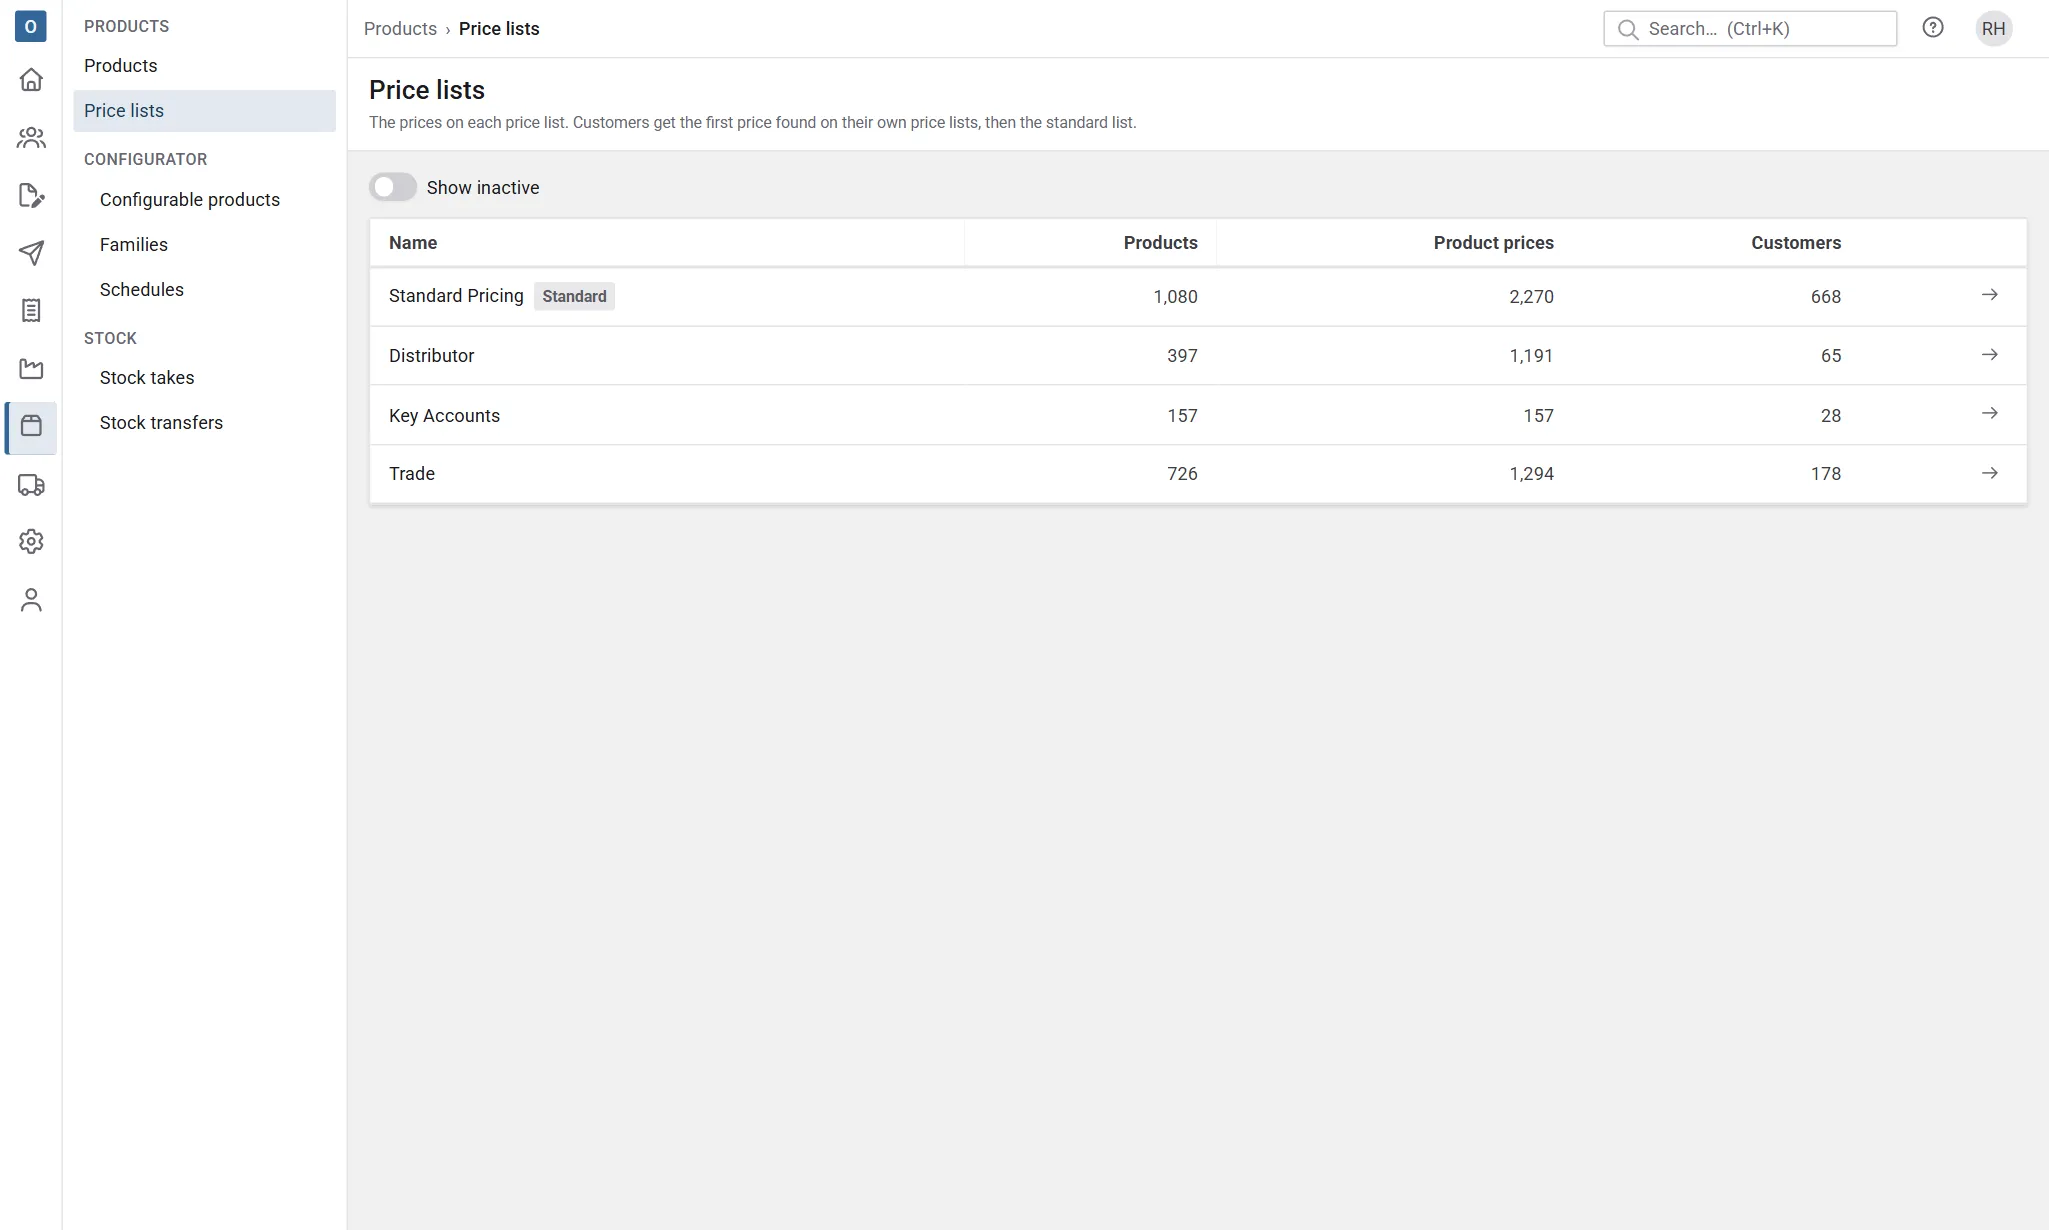
Task: Toggle the Show inactive switch
Action: point(393,187)
